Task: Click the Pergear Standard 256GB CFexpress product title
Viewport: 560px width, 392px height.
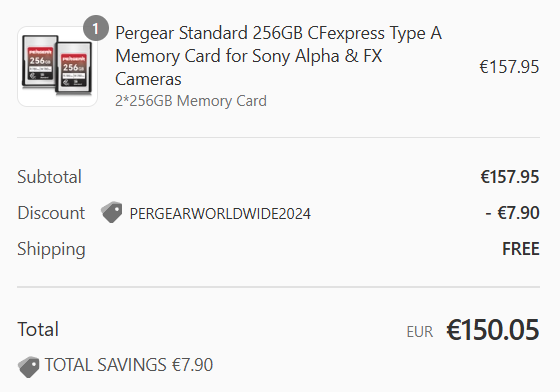Action: [x=279, y=56]
